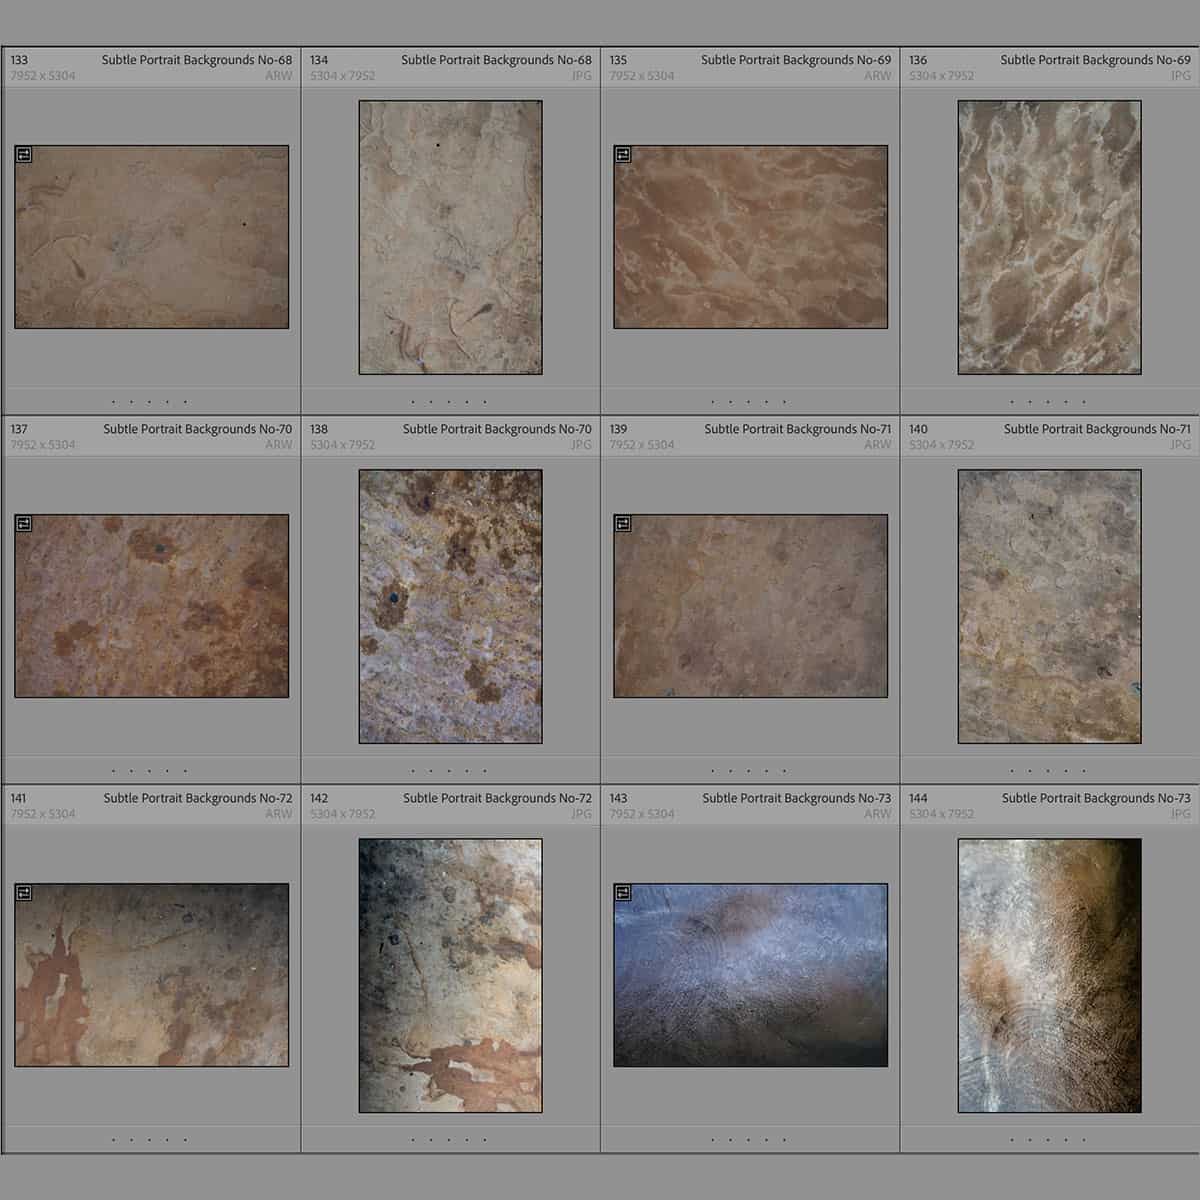1200x1200 pixels.
Task: Set star rating under thumbnail 143
Action: (748, 1139)
